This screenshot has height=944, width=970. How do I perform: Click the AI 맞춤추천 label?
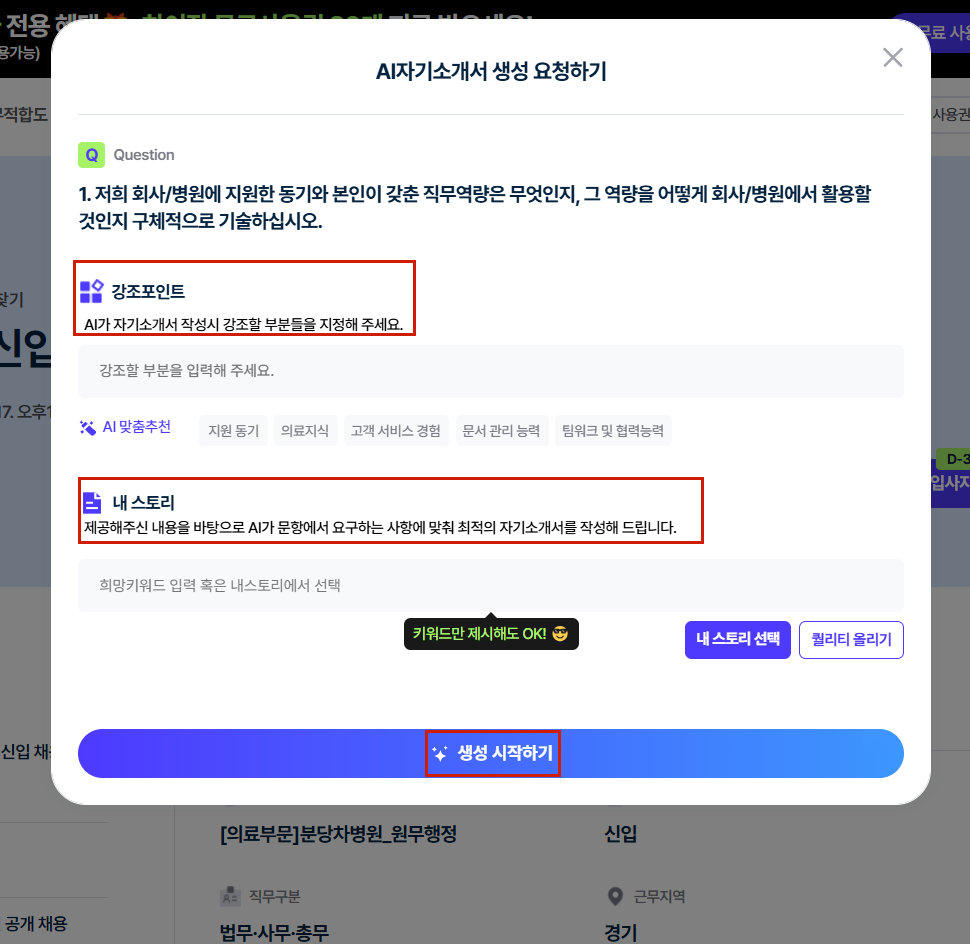click(136, 427)
